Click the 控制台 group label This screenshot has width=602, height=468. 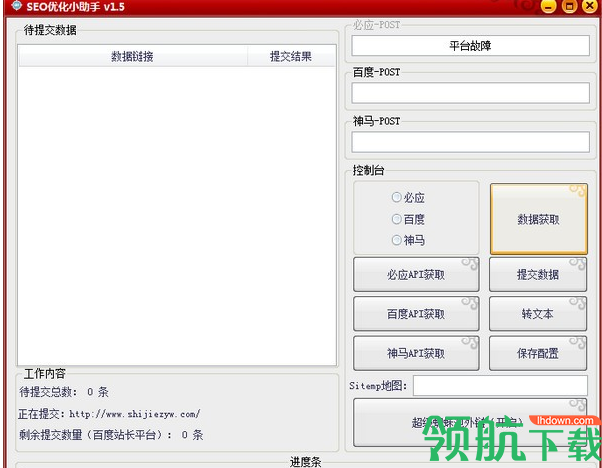click(369, 170)
